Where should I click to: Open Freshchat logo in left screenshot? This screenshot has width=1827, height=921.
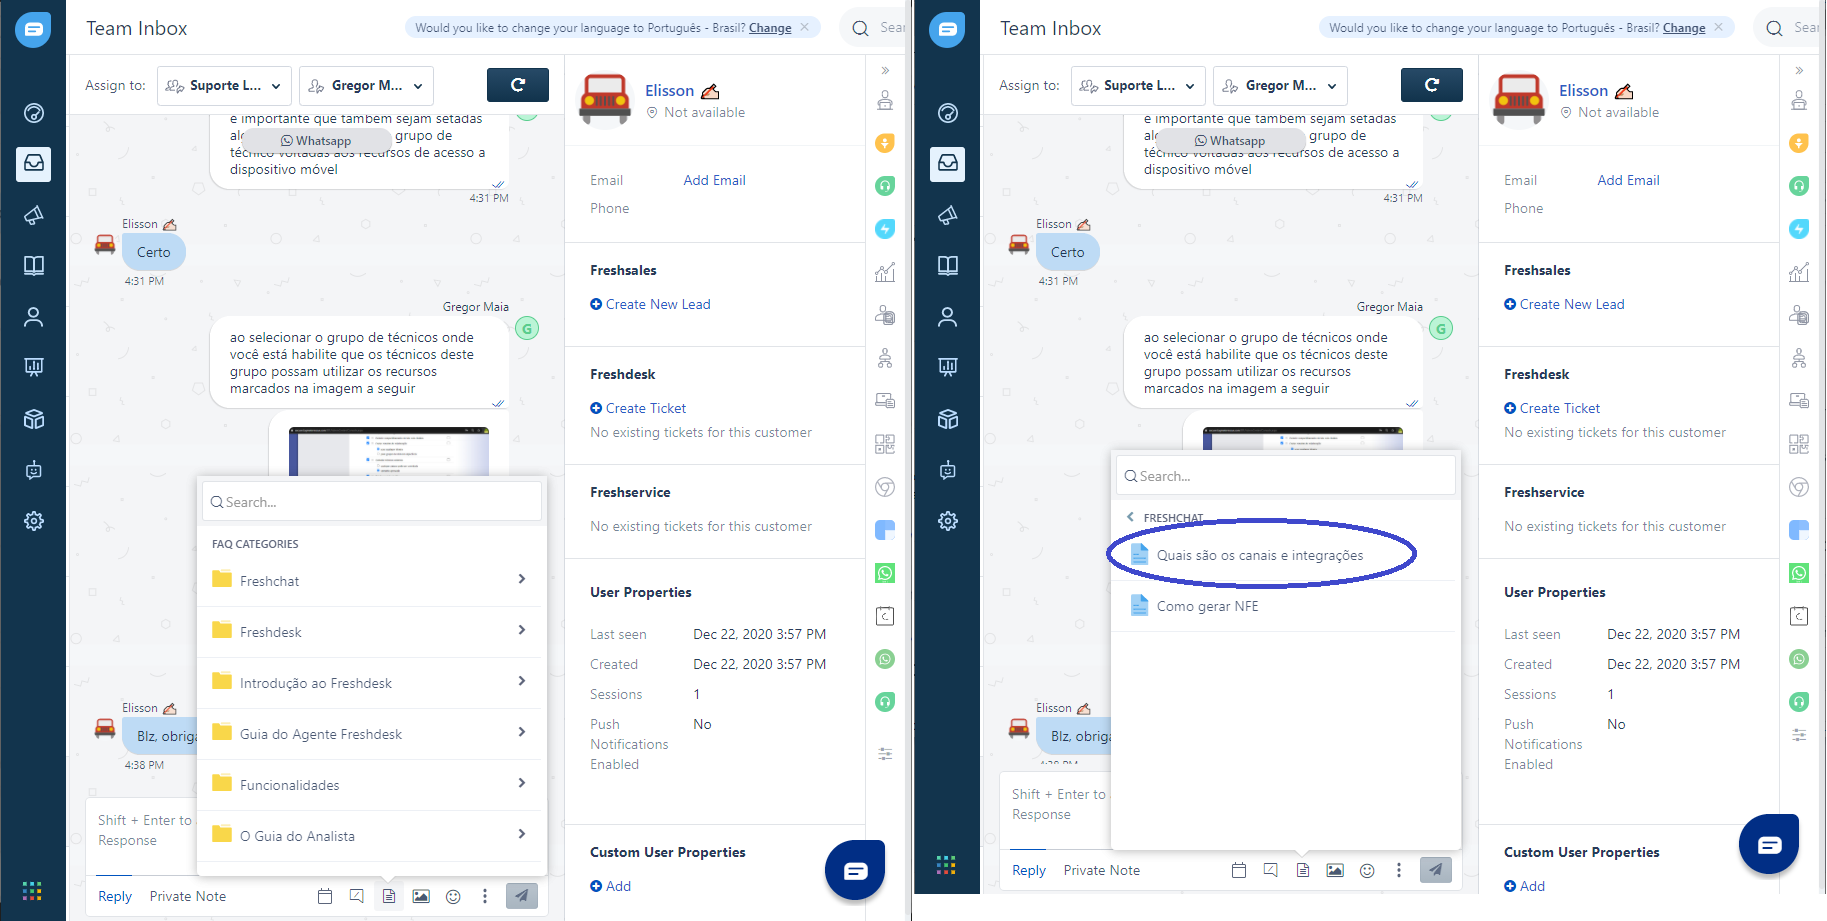[x=33, y=30]
